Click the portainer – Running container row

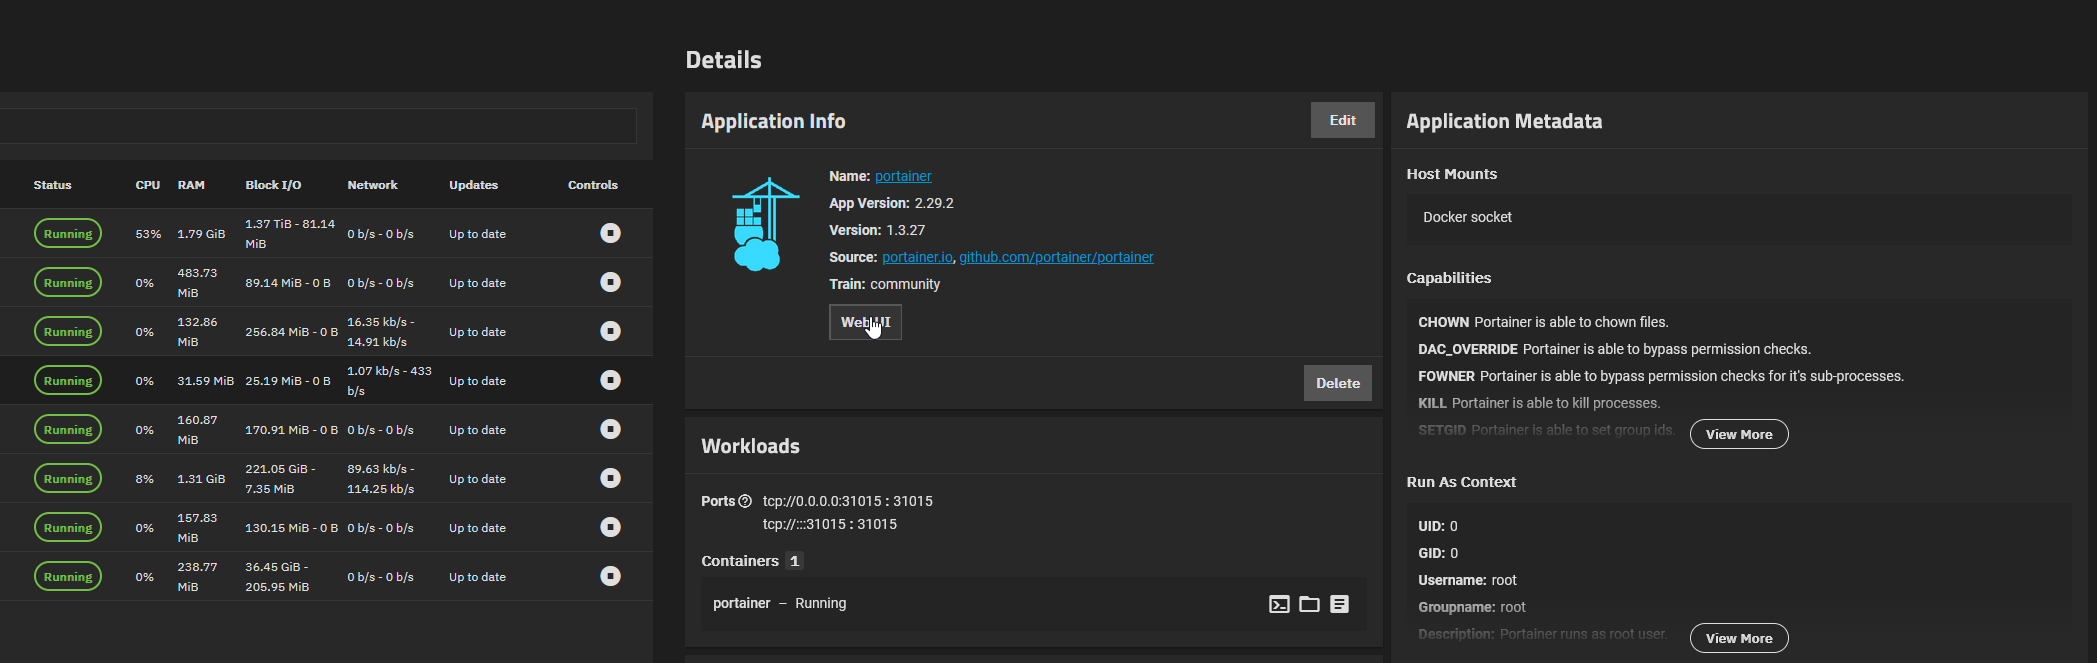coord(1033,604)
